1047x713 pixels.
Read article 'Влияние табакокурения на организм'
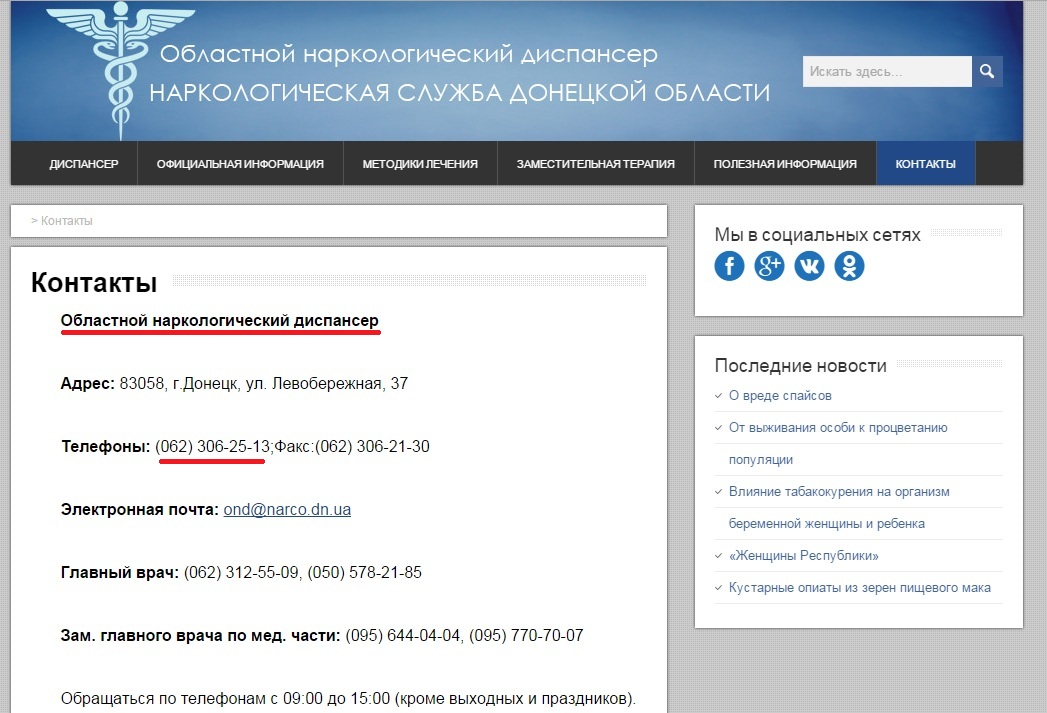coord(839,492)
